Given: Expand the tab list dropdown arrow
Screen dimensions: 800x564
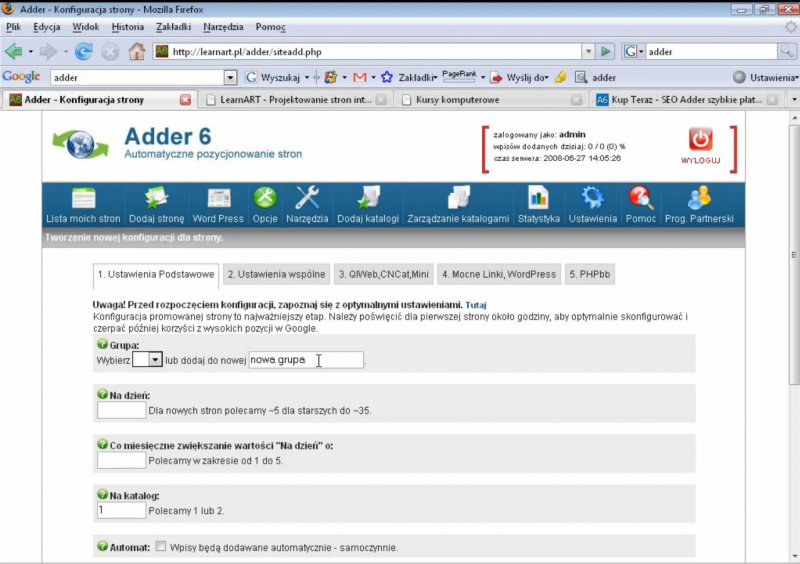Looking at the screenshot, I should 793,100.
